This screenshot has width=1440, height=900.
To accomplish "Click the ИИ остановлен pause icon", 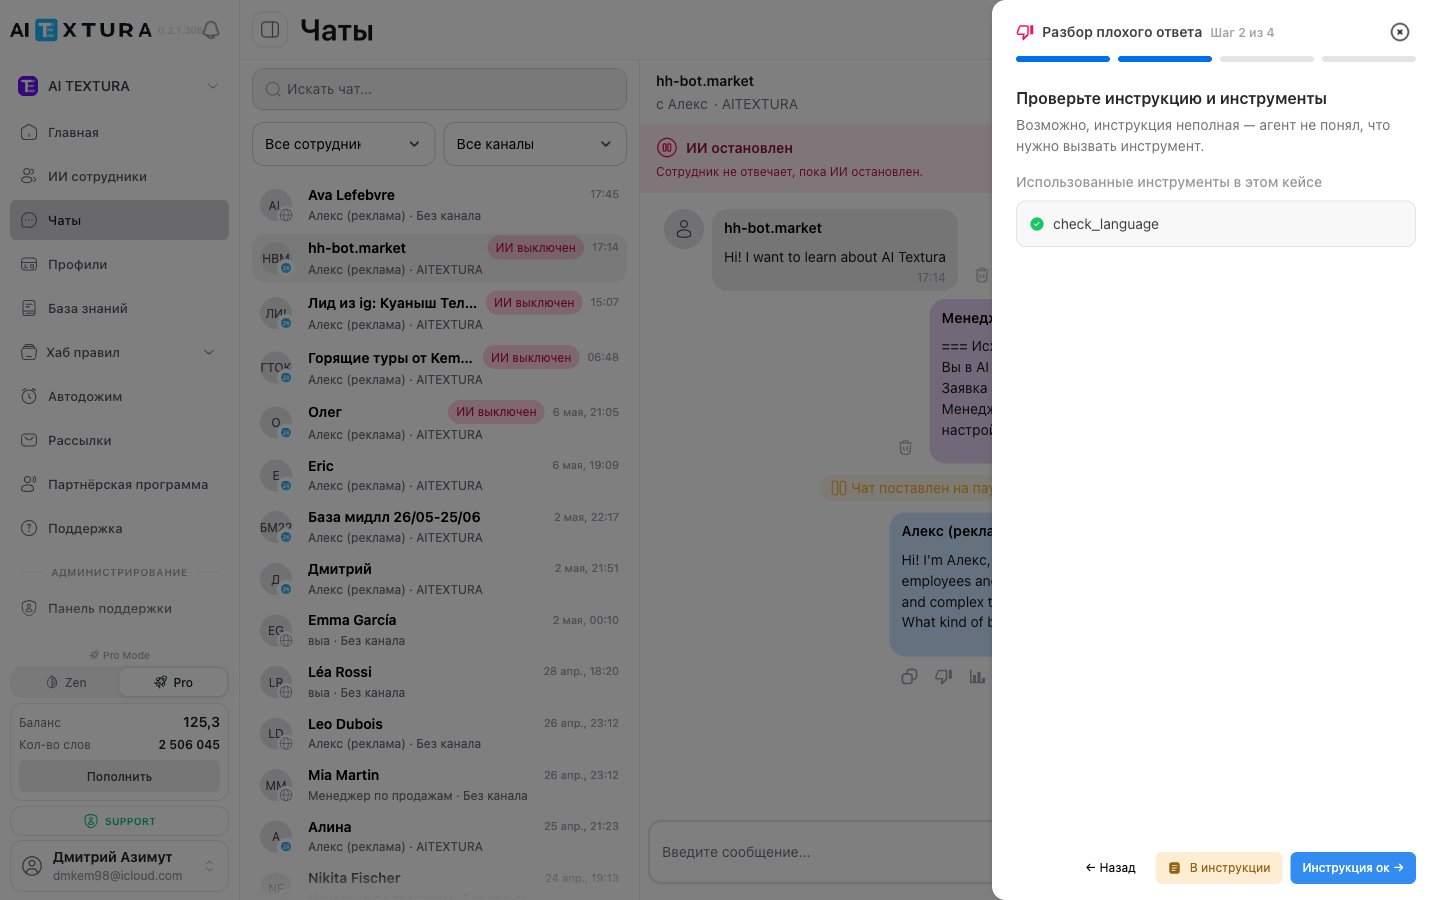I will pyautogui.click(x=667, y=148).
